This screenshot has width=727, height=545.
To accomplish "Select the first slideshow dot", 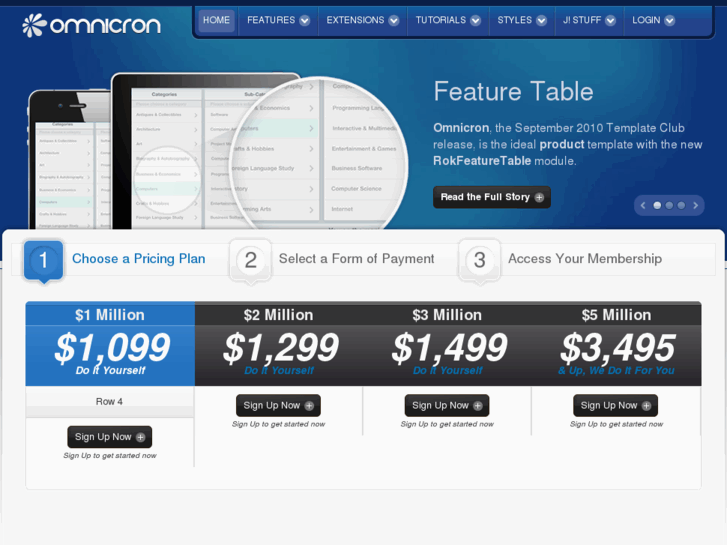I will (x=657, y=205).
